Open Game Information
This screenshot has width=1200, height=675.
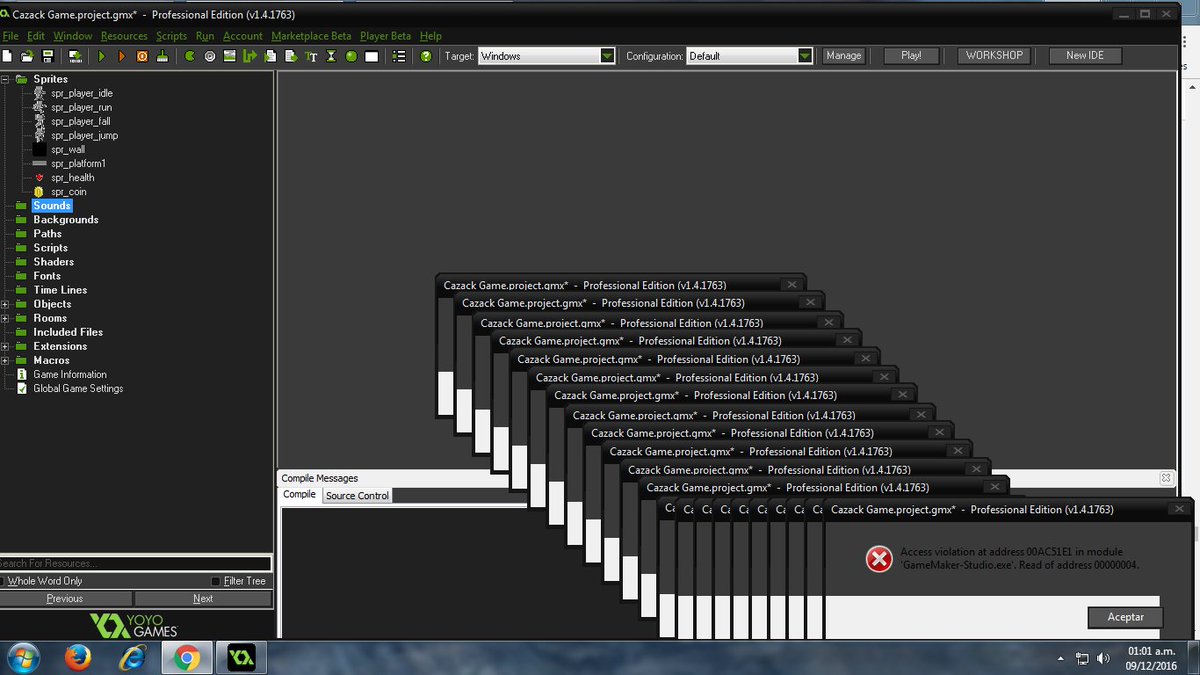[x=69, y=374]
